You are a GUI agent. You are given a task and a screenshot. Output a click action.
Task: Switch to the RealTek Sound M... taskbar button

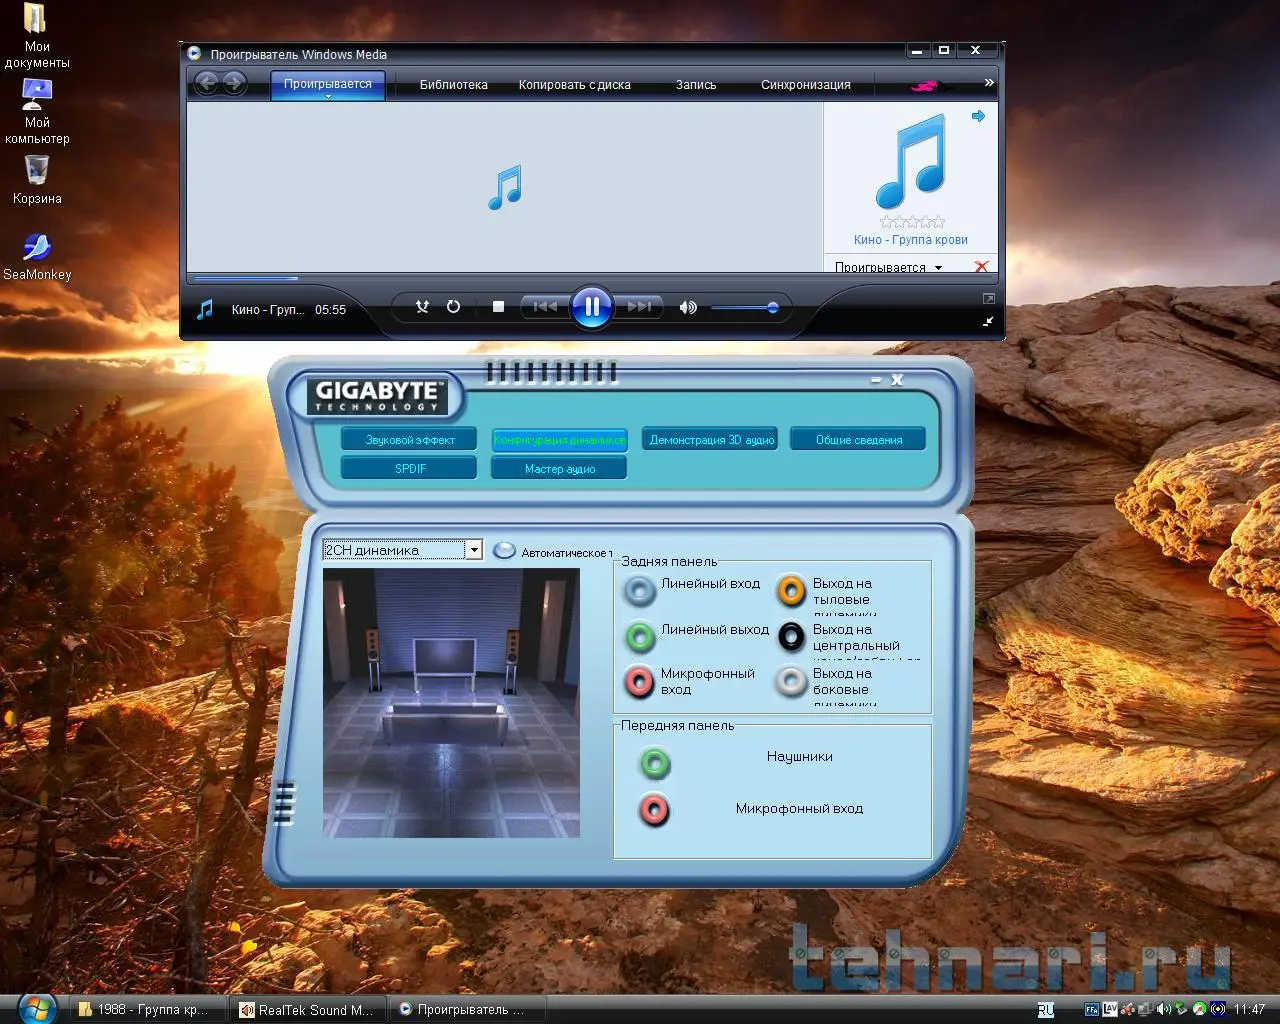tap(308, 1010)
